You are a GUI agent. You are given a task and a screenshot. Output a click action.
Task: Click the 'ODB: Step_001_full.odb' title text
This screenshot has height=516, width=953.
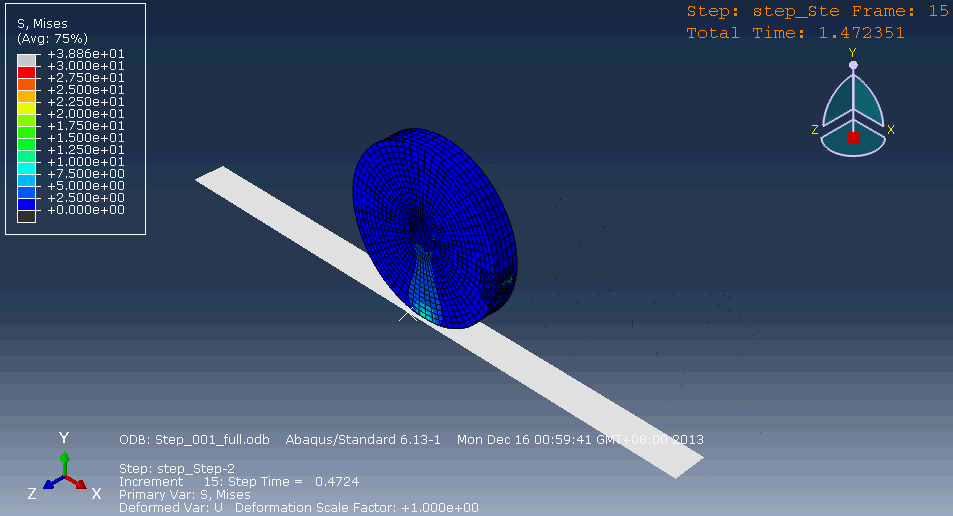[194, 439]
